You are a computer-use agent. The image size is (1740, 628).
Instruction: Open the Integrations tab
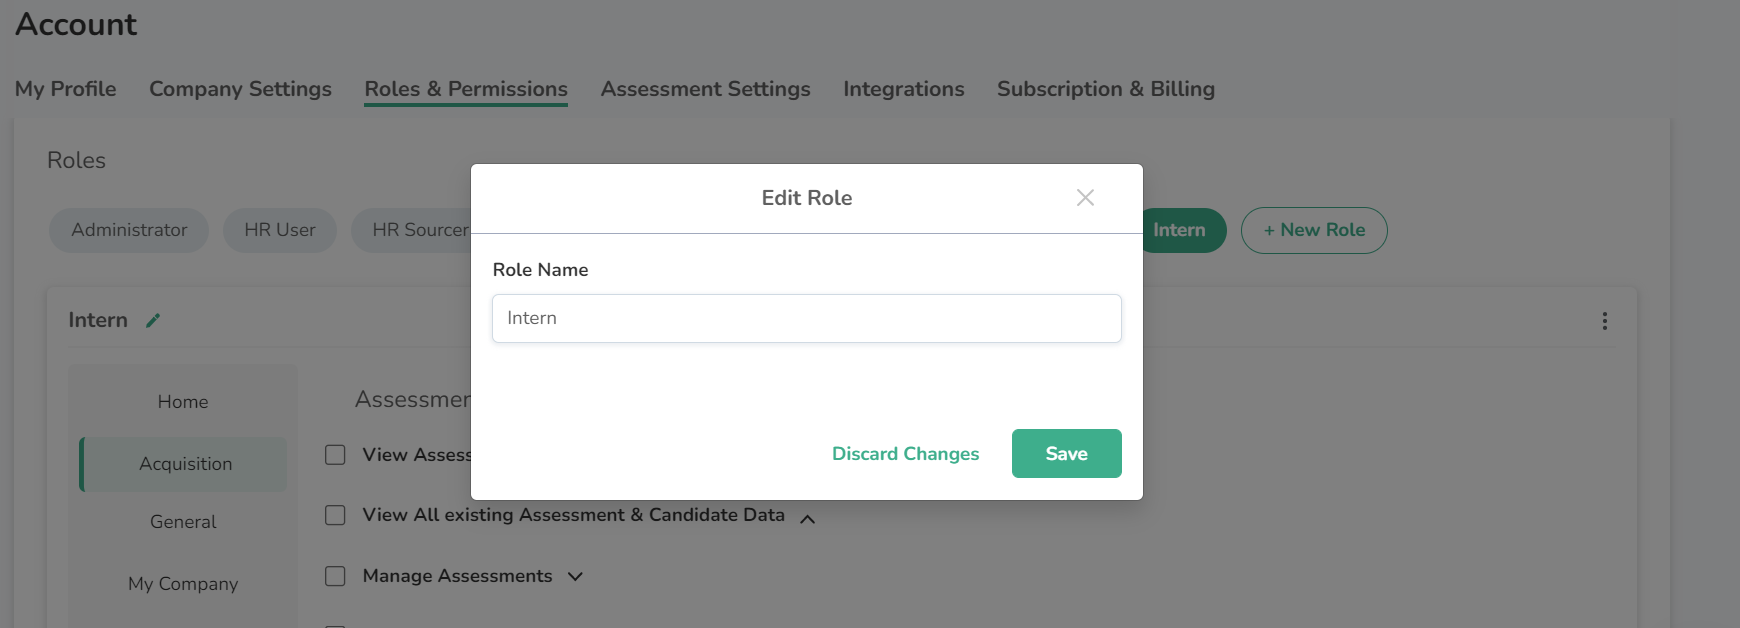[x=903, y=89]
